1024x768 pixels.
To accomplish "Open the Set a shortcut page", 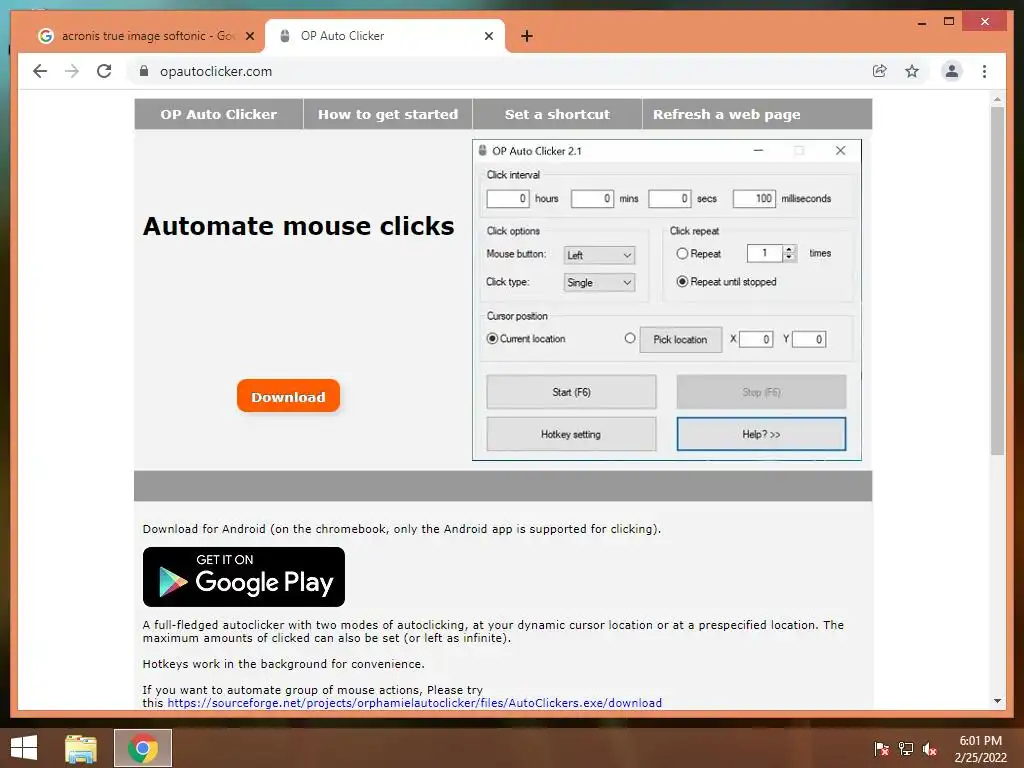I will pos(557,114).
